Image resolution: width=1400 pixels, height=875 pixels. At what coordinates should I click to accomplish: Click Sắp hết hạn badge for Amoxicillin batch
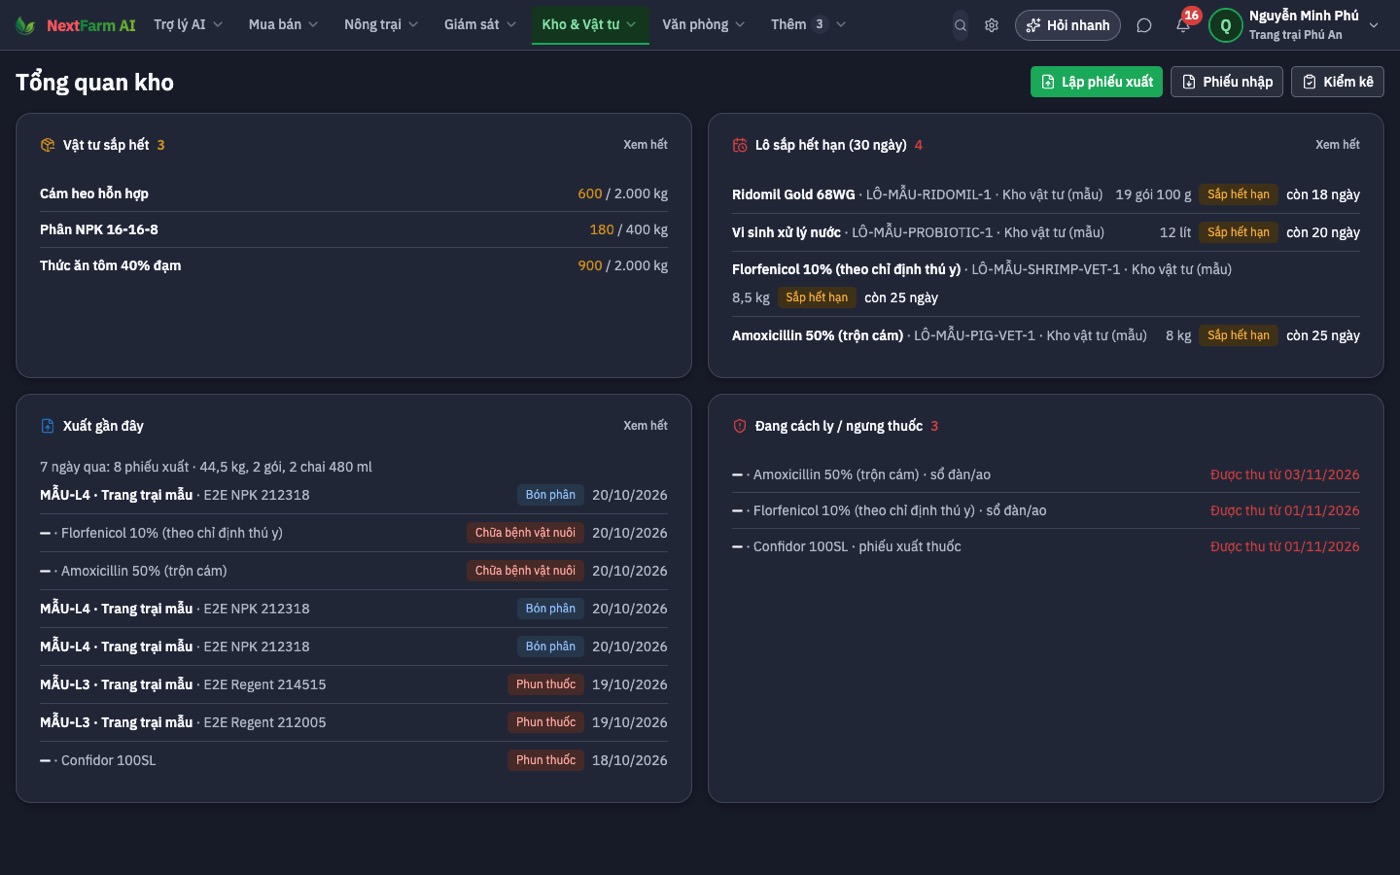(x=1238, y=336)
